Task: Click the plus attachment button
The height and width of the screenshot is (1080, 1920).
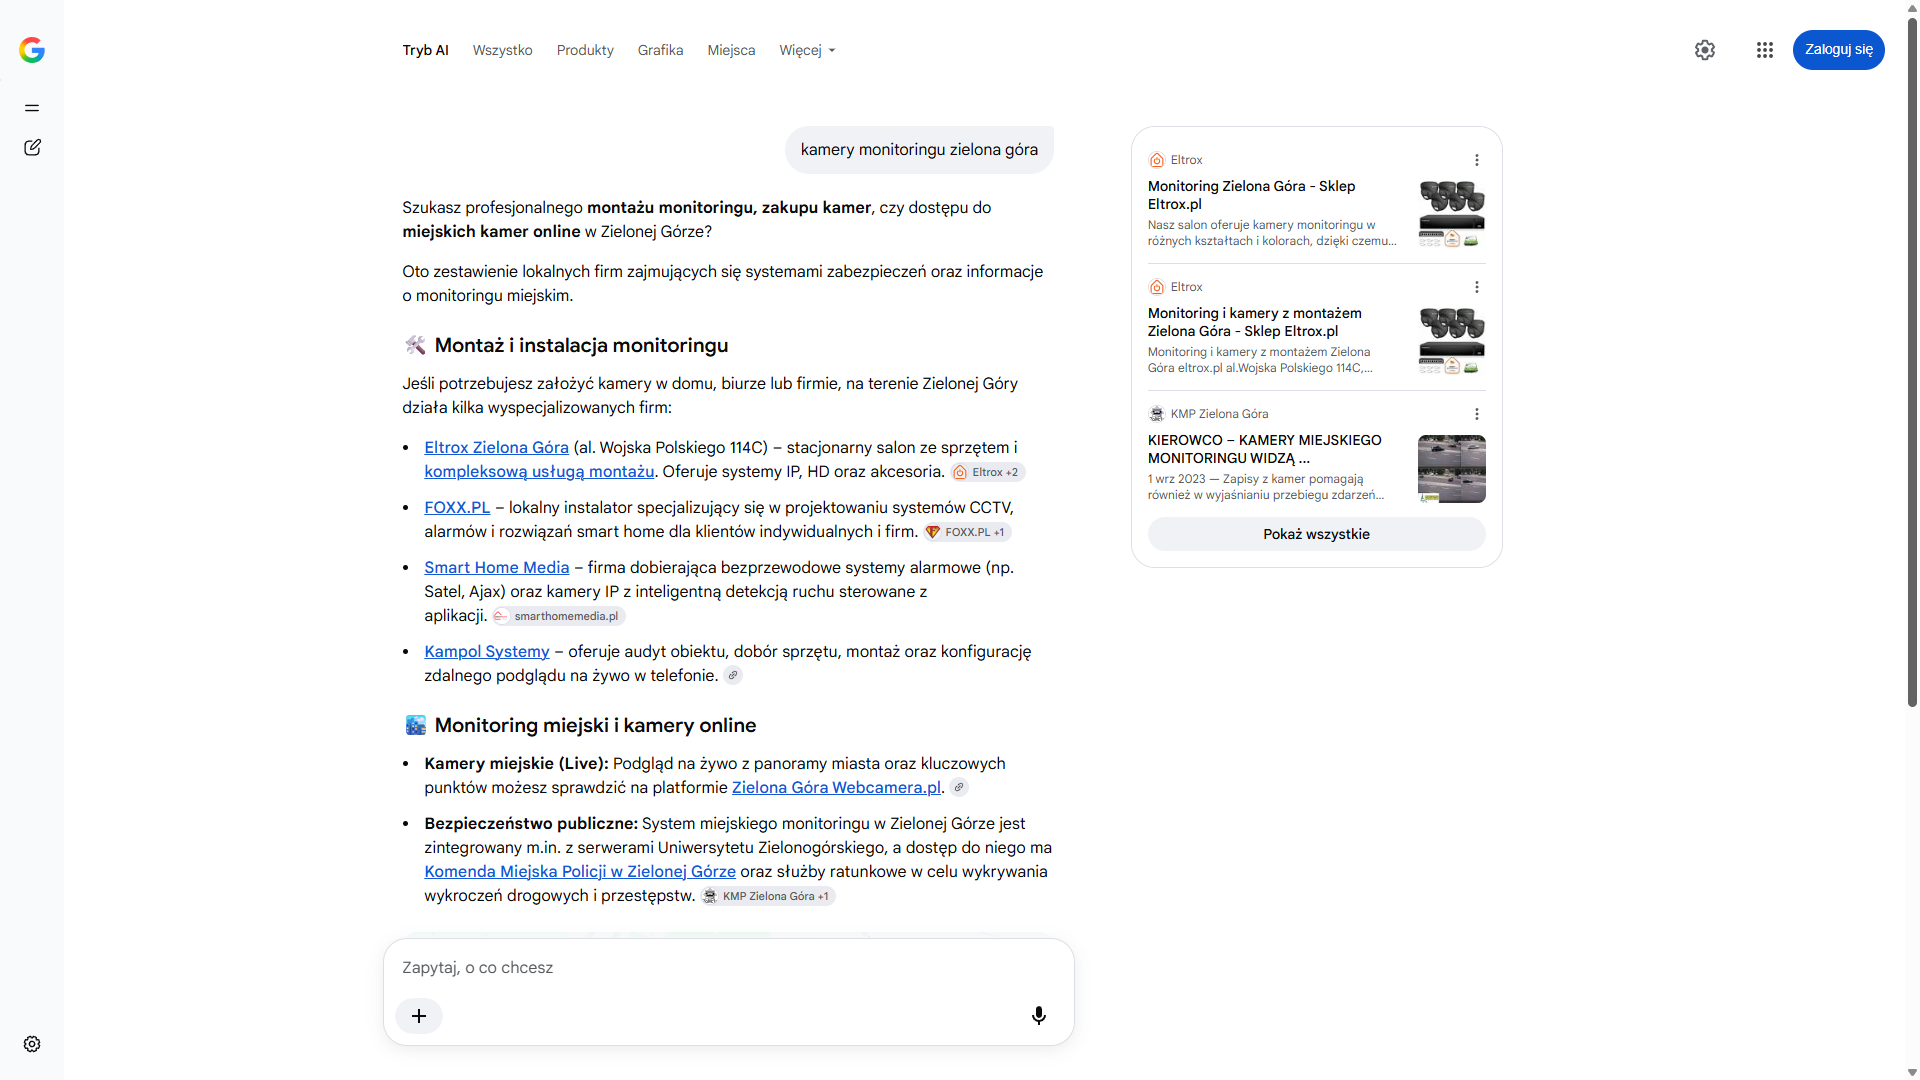Action: 419,1016
